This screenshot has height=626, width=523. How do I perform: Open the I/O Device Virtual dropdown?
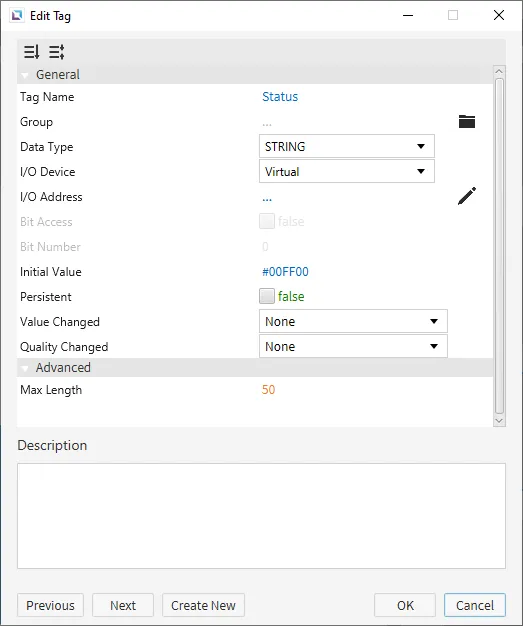coord(347,171)
